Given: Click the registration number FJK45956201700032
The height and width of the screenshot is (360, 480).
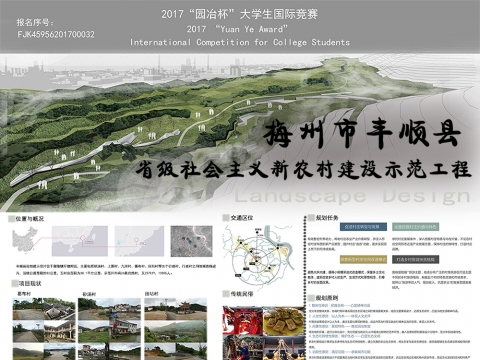Looking at the screenshot, I should tap(56, 34).
